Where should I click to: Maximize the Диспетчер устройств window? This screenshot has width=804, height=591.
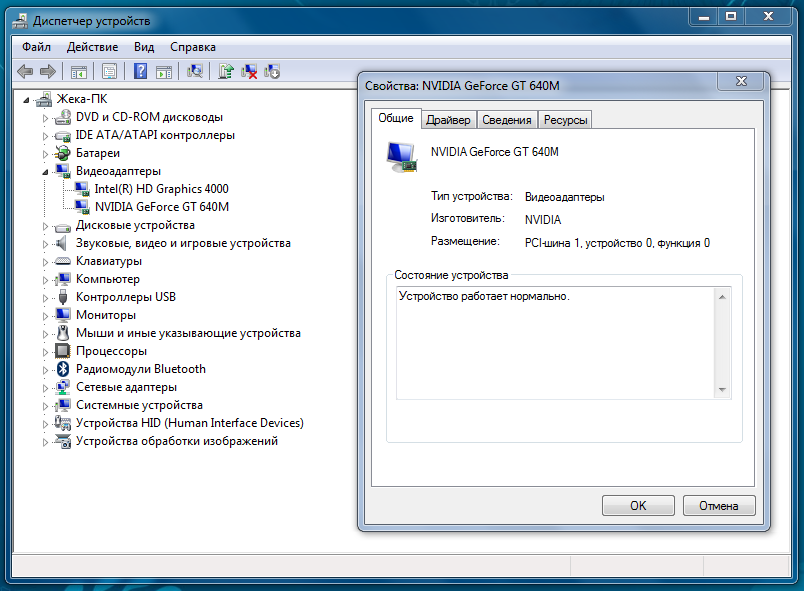coord(731,16)
